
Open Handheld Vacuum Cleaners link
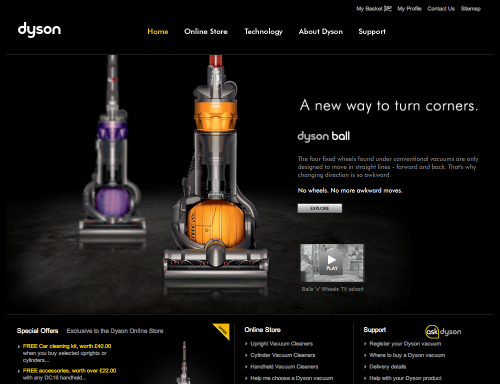coord(284,367)
